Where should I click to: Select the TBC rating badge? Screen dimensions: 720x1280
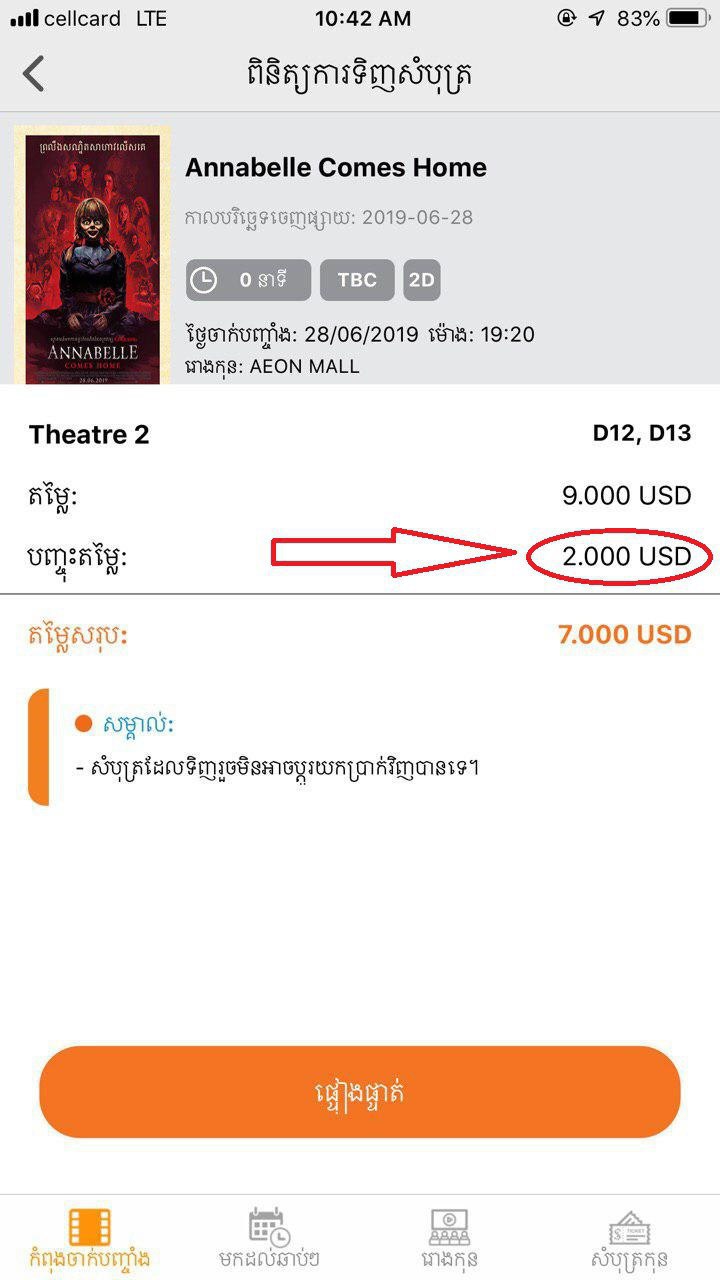tap(357, 280)
